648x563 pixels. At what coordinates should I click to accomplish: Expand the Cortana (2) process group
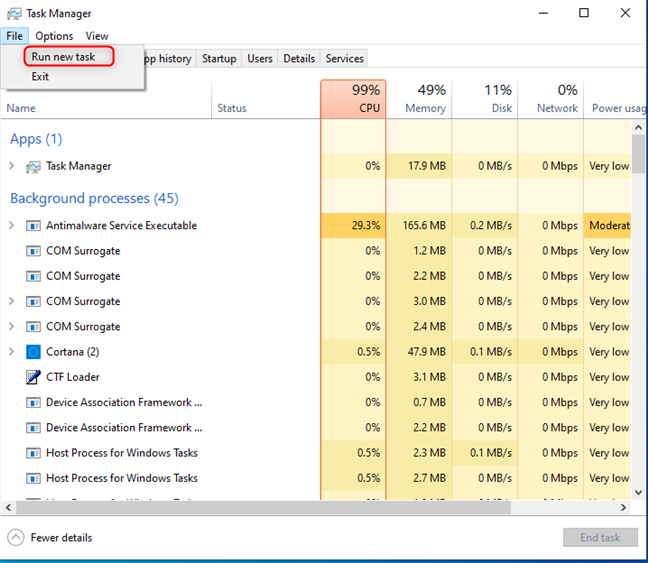(12, 351)
